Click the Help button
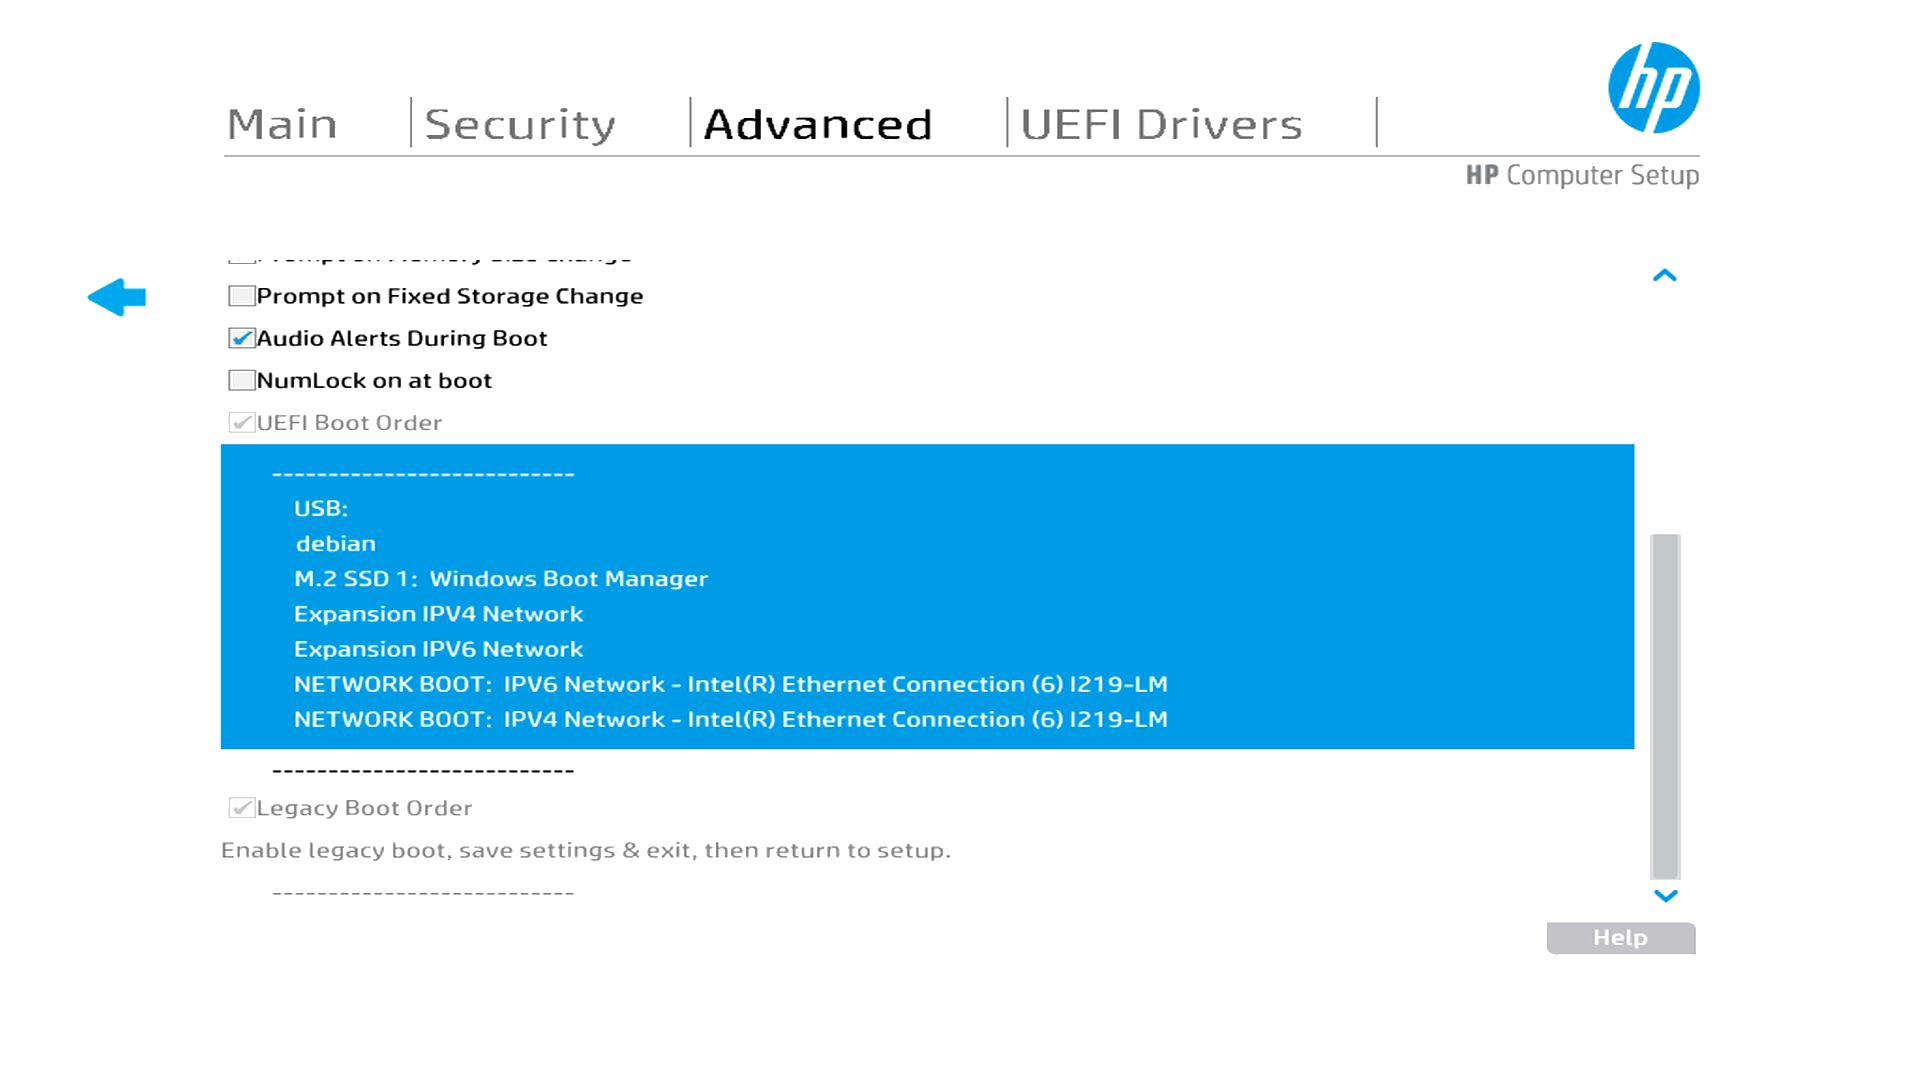Viewport: 1920px width, 1080px height. 1620,938
